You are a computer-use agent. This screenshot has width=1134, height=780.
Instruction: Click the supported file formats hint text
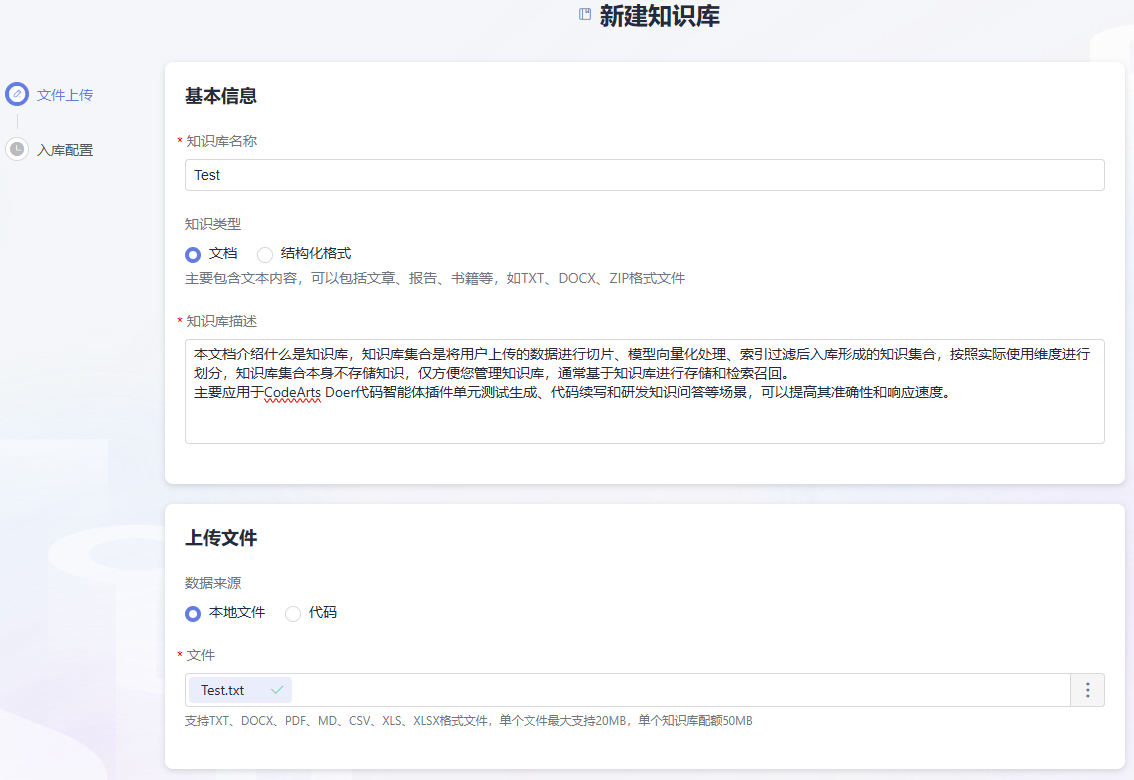(468, 721)
